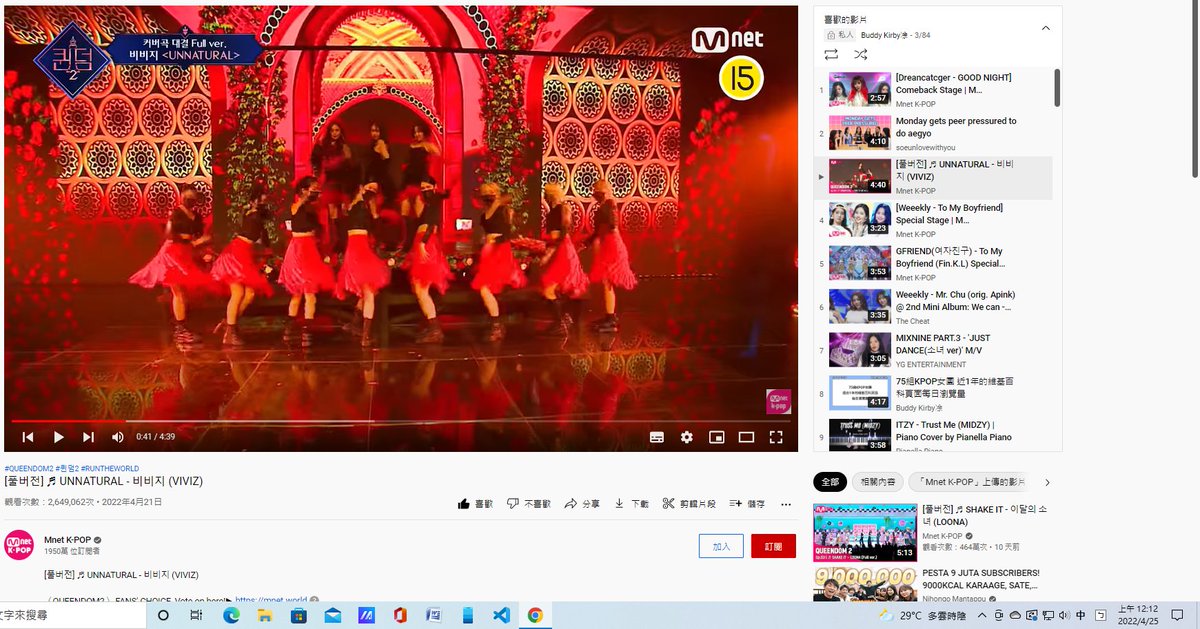Viewport: 1200px width, 629px height.
Task: Toggle playlist loop
Action: pyautogui.click(x=831, y=54)
